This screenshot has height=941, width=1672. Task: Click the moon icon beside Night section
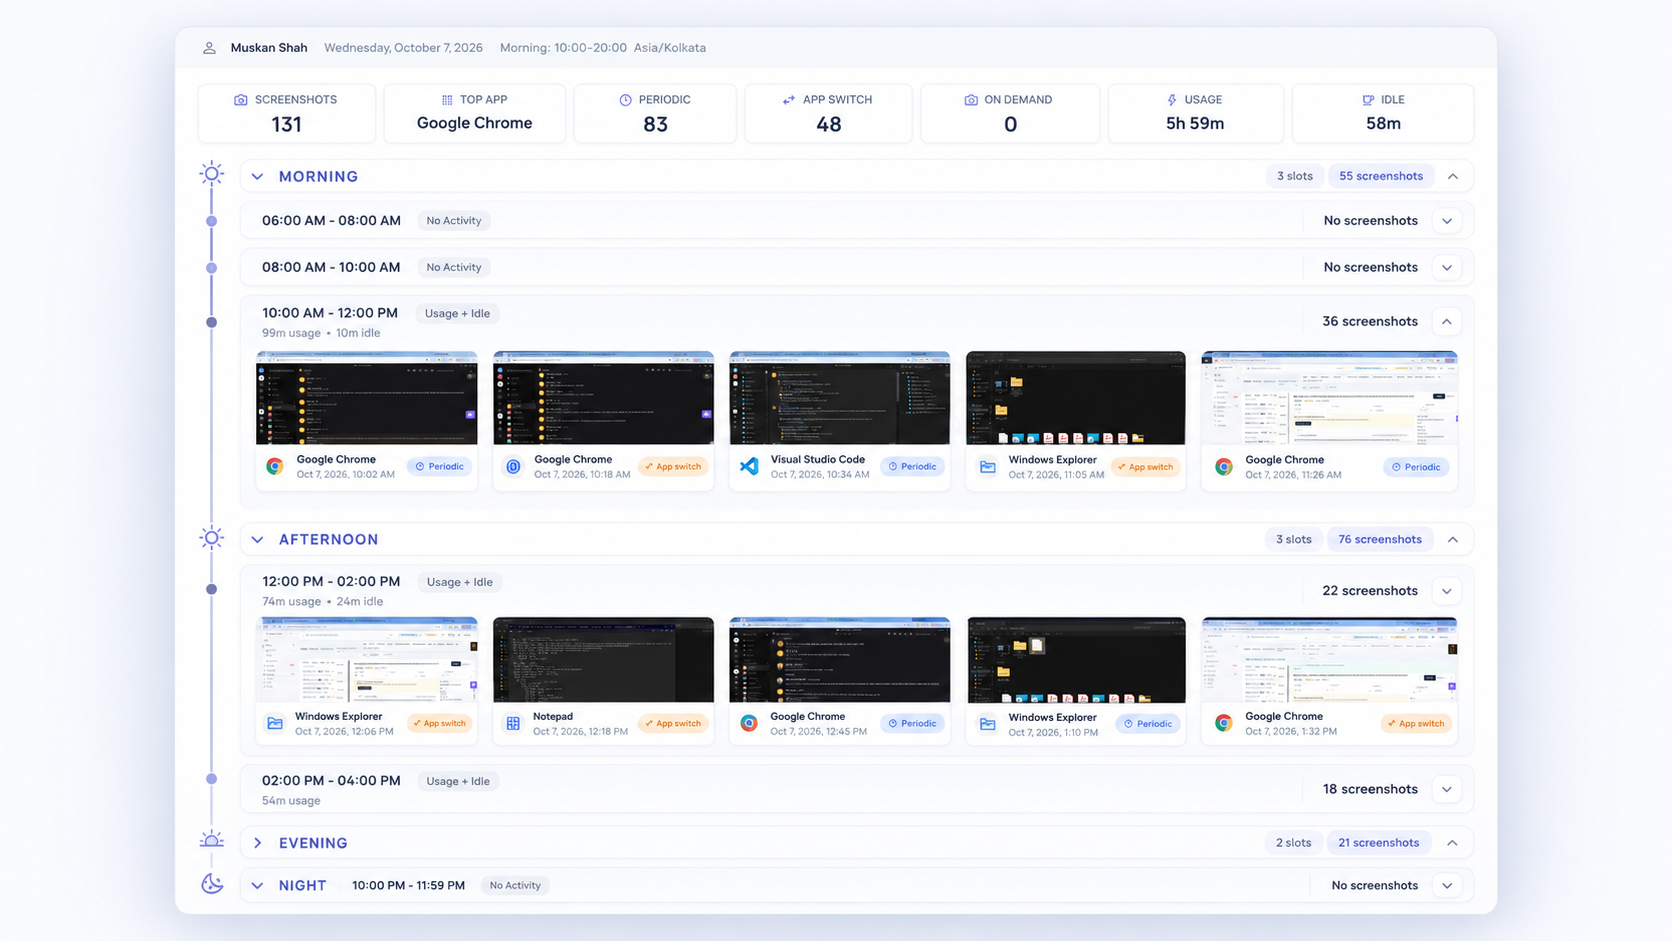212,884
